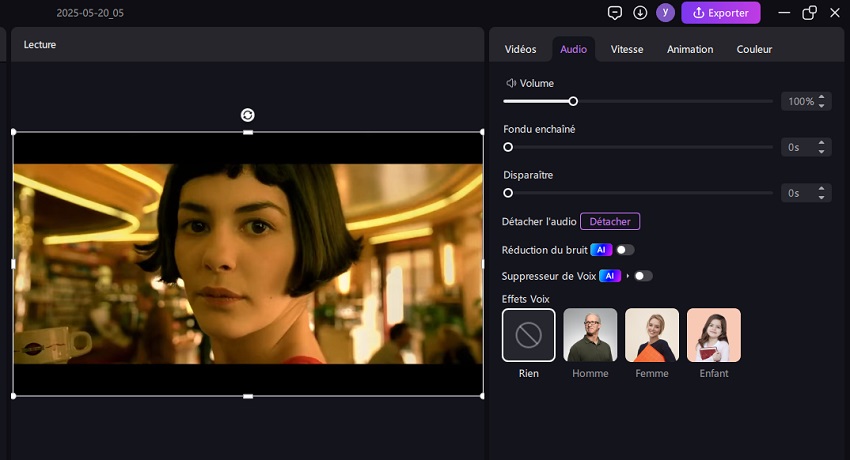This screenshot has width=850, height=460.
Task: Open the feedback message icon
Action: point(615,12)
